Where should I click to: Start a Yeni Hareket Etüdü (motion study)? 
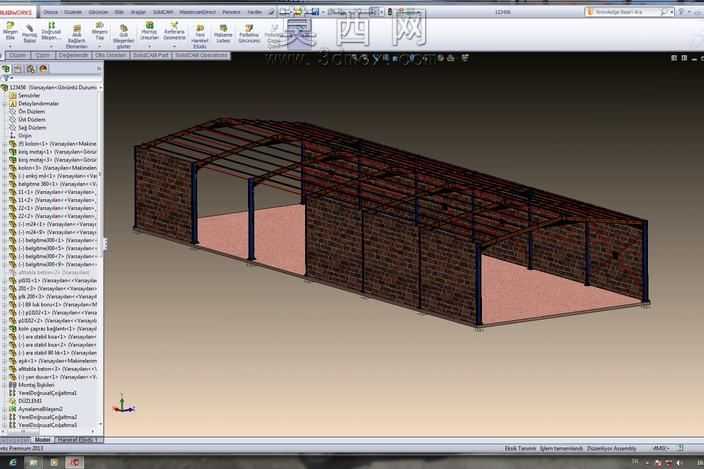point(200,37)
